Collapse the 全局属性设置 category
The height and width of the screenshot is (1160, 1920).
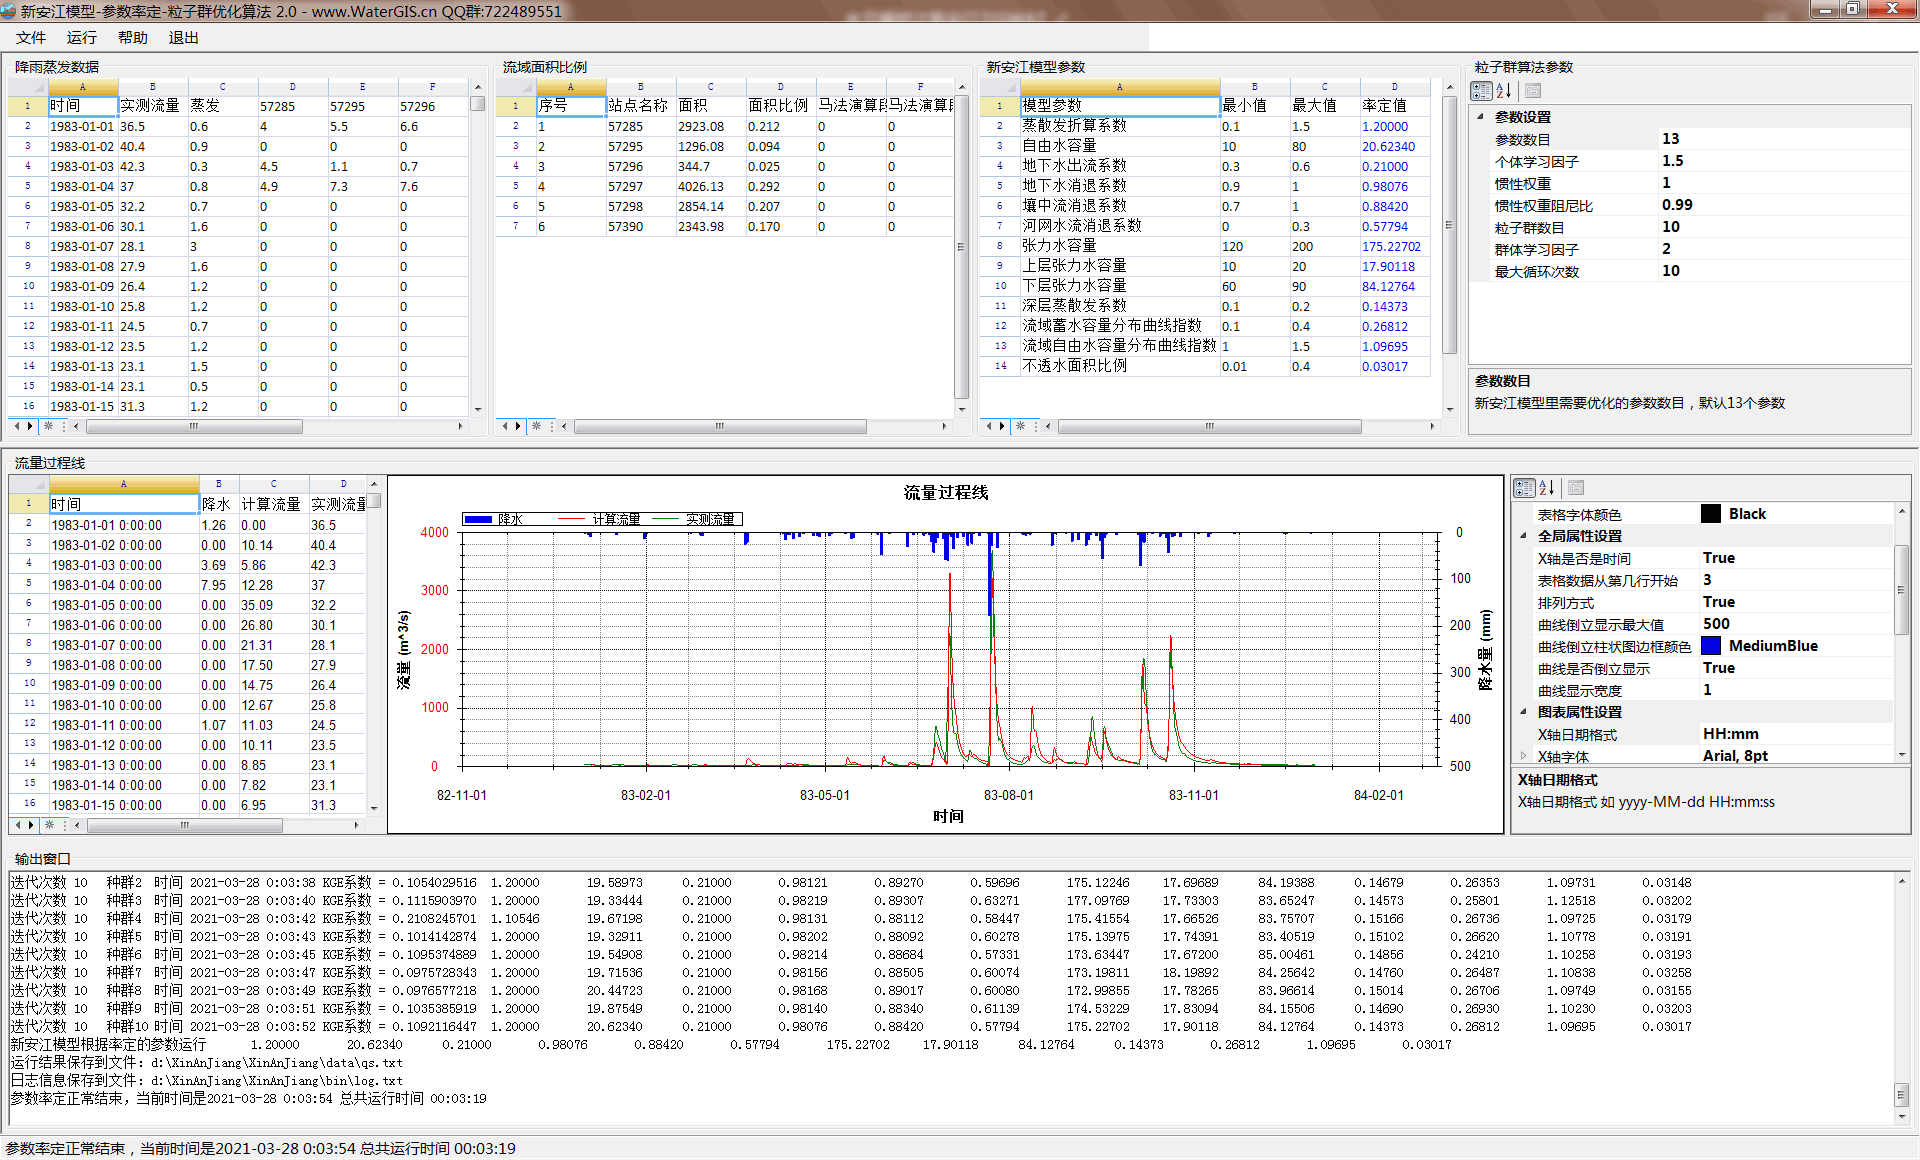click(x=1523, y=536)
